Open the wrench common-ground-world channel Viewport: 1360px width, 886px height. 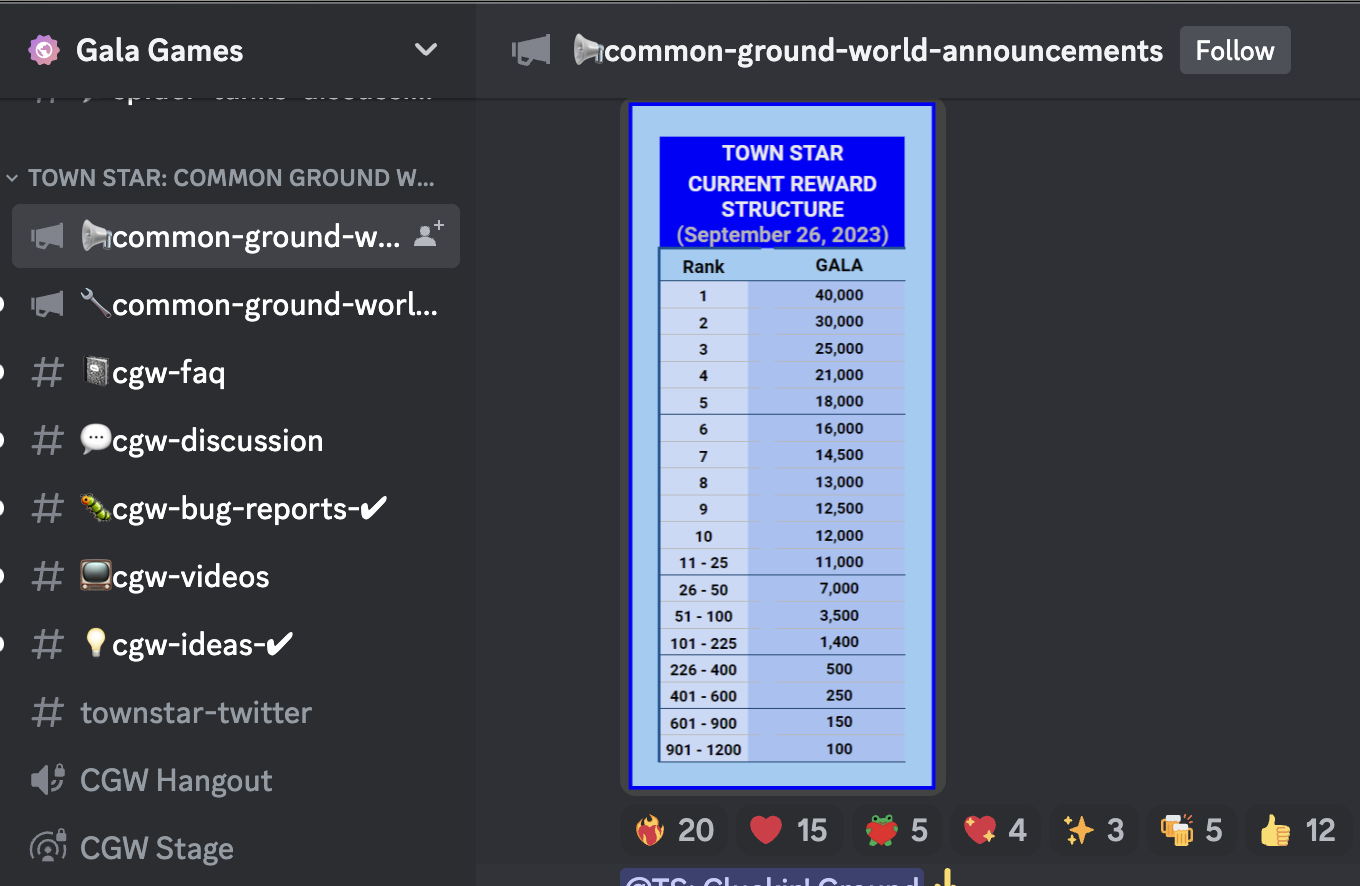(x=236, y=304)
